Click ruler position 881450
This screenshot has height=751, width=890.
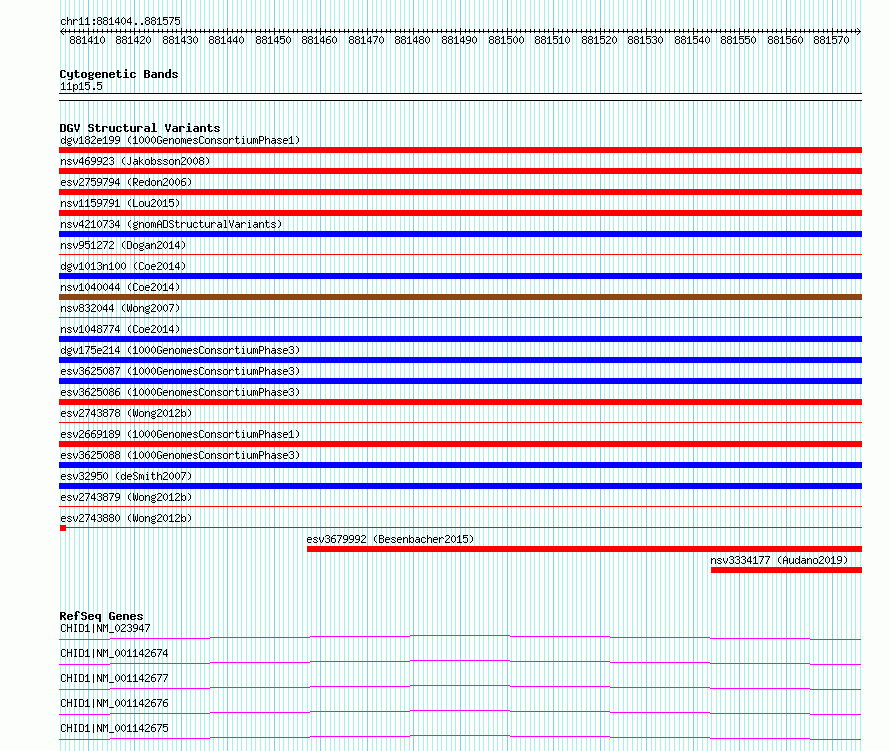[x=273, y=40]
